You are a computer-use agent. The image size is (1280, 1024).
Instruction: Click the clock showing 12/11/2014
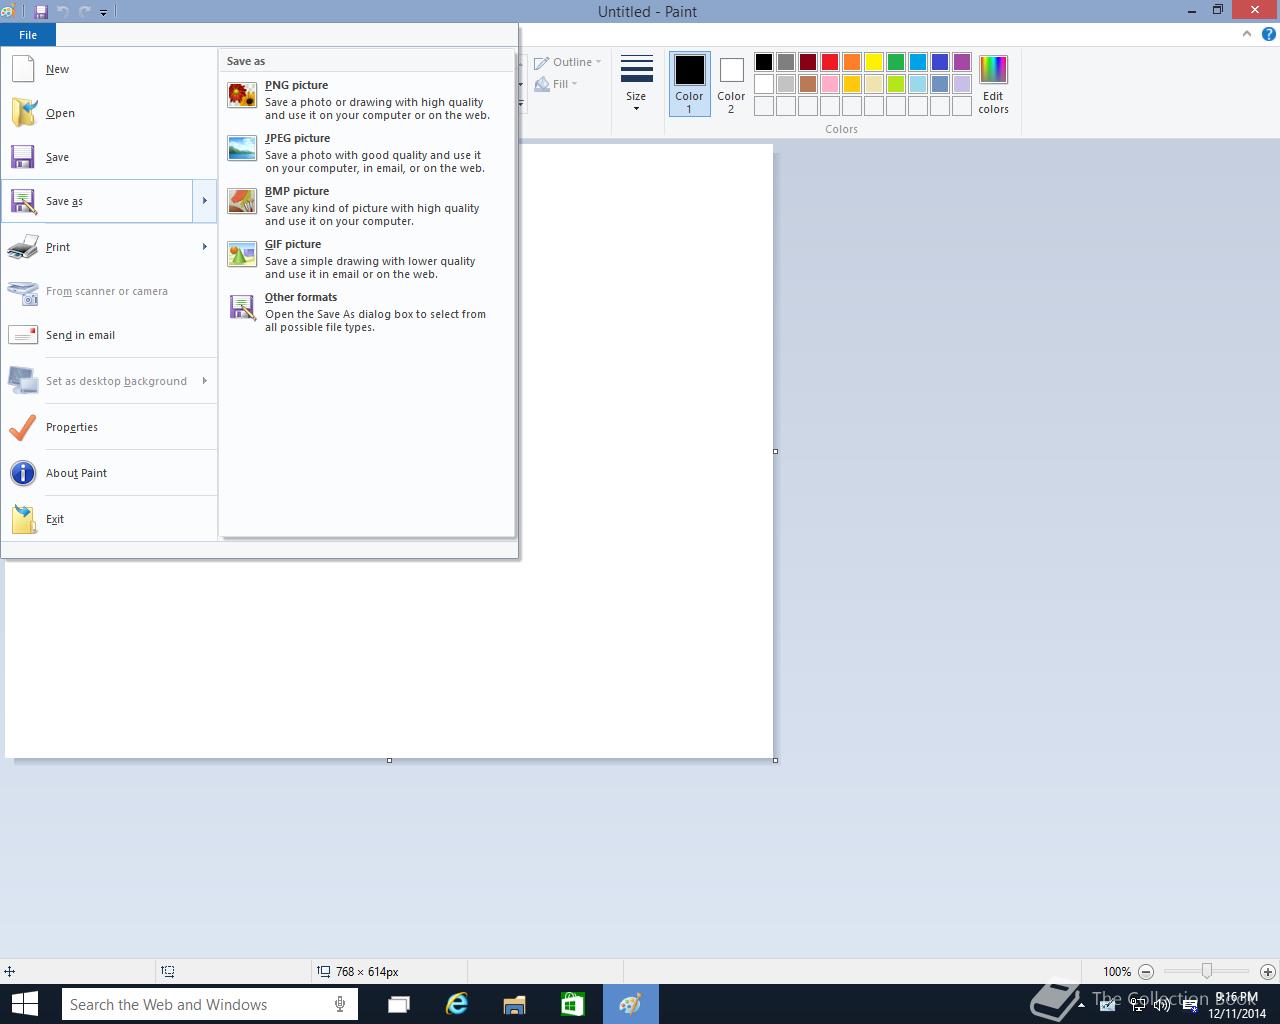(1237, 1005)
